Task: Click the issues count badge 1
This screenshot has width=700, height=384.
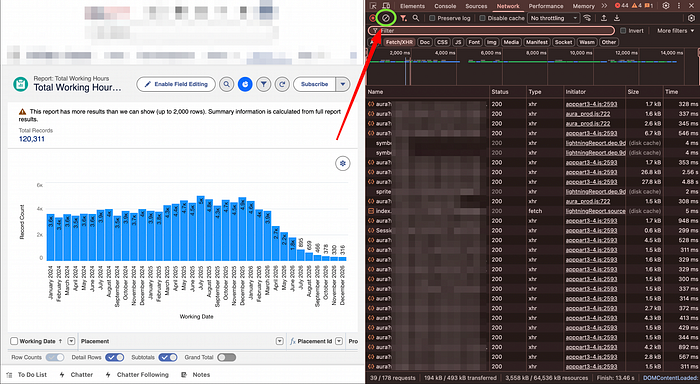Action: click(649, 6)
